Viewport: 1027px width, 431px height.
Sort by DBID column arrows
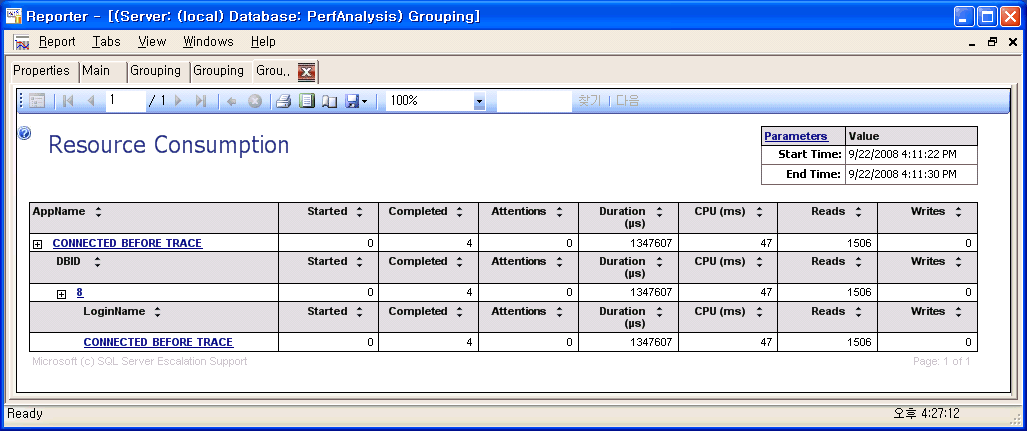98,261
